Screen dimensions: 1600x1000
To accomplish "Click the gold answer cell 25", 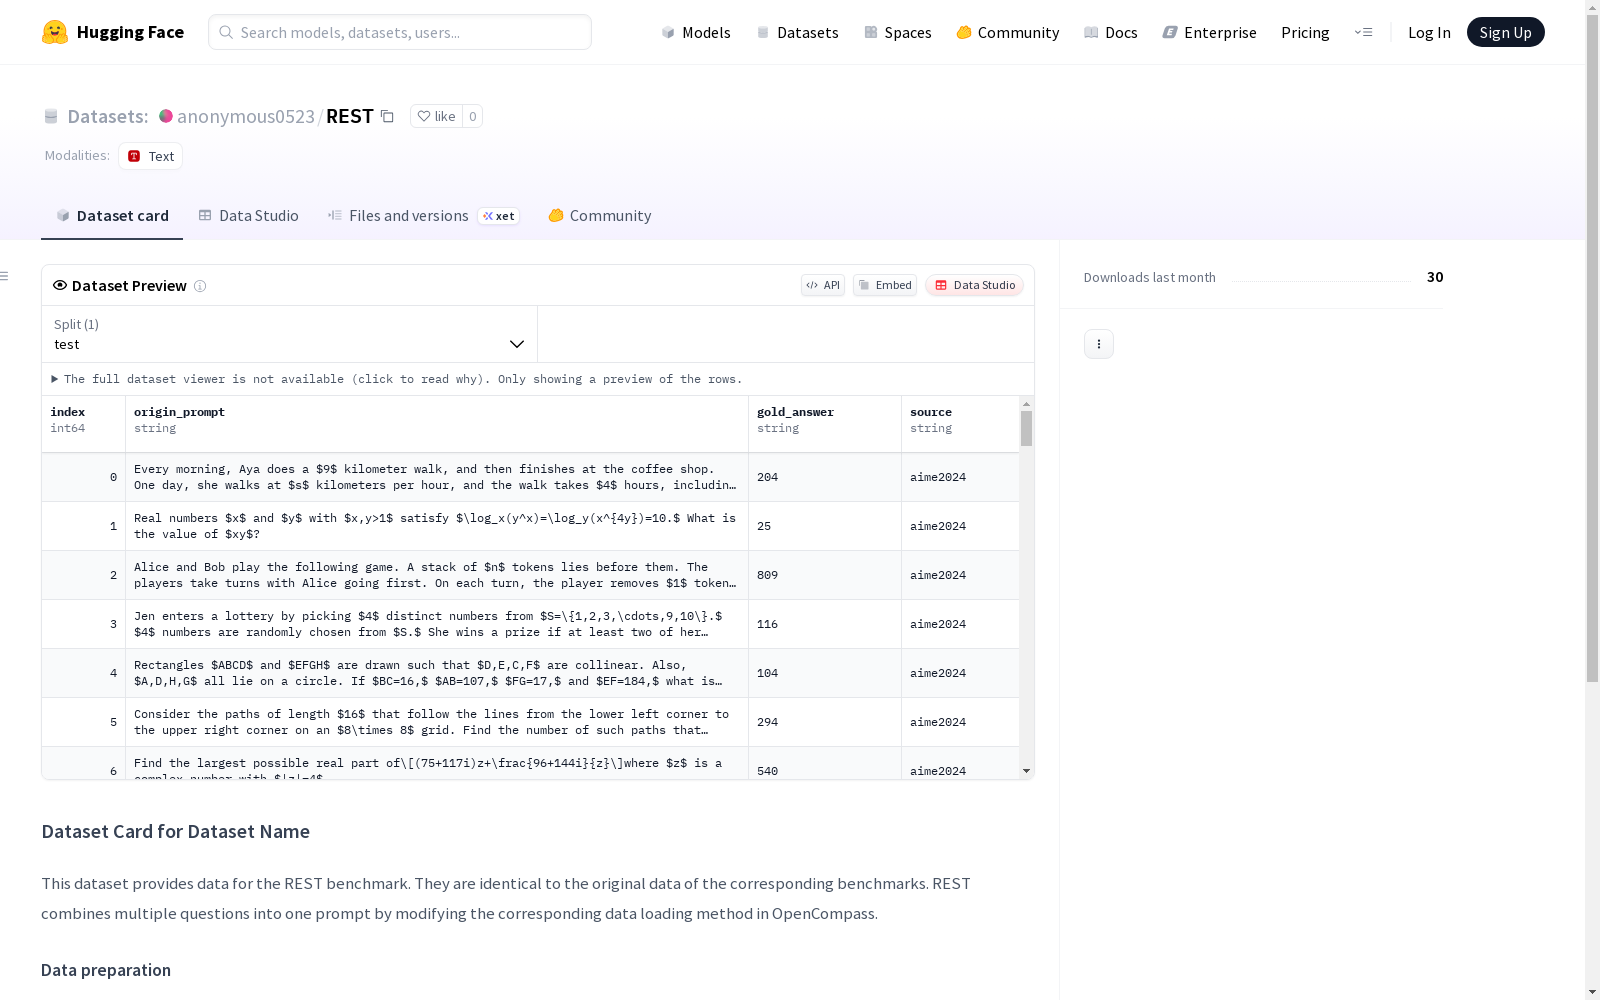I will click(x=825, y=526).
